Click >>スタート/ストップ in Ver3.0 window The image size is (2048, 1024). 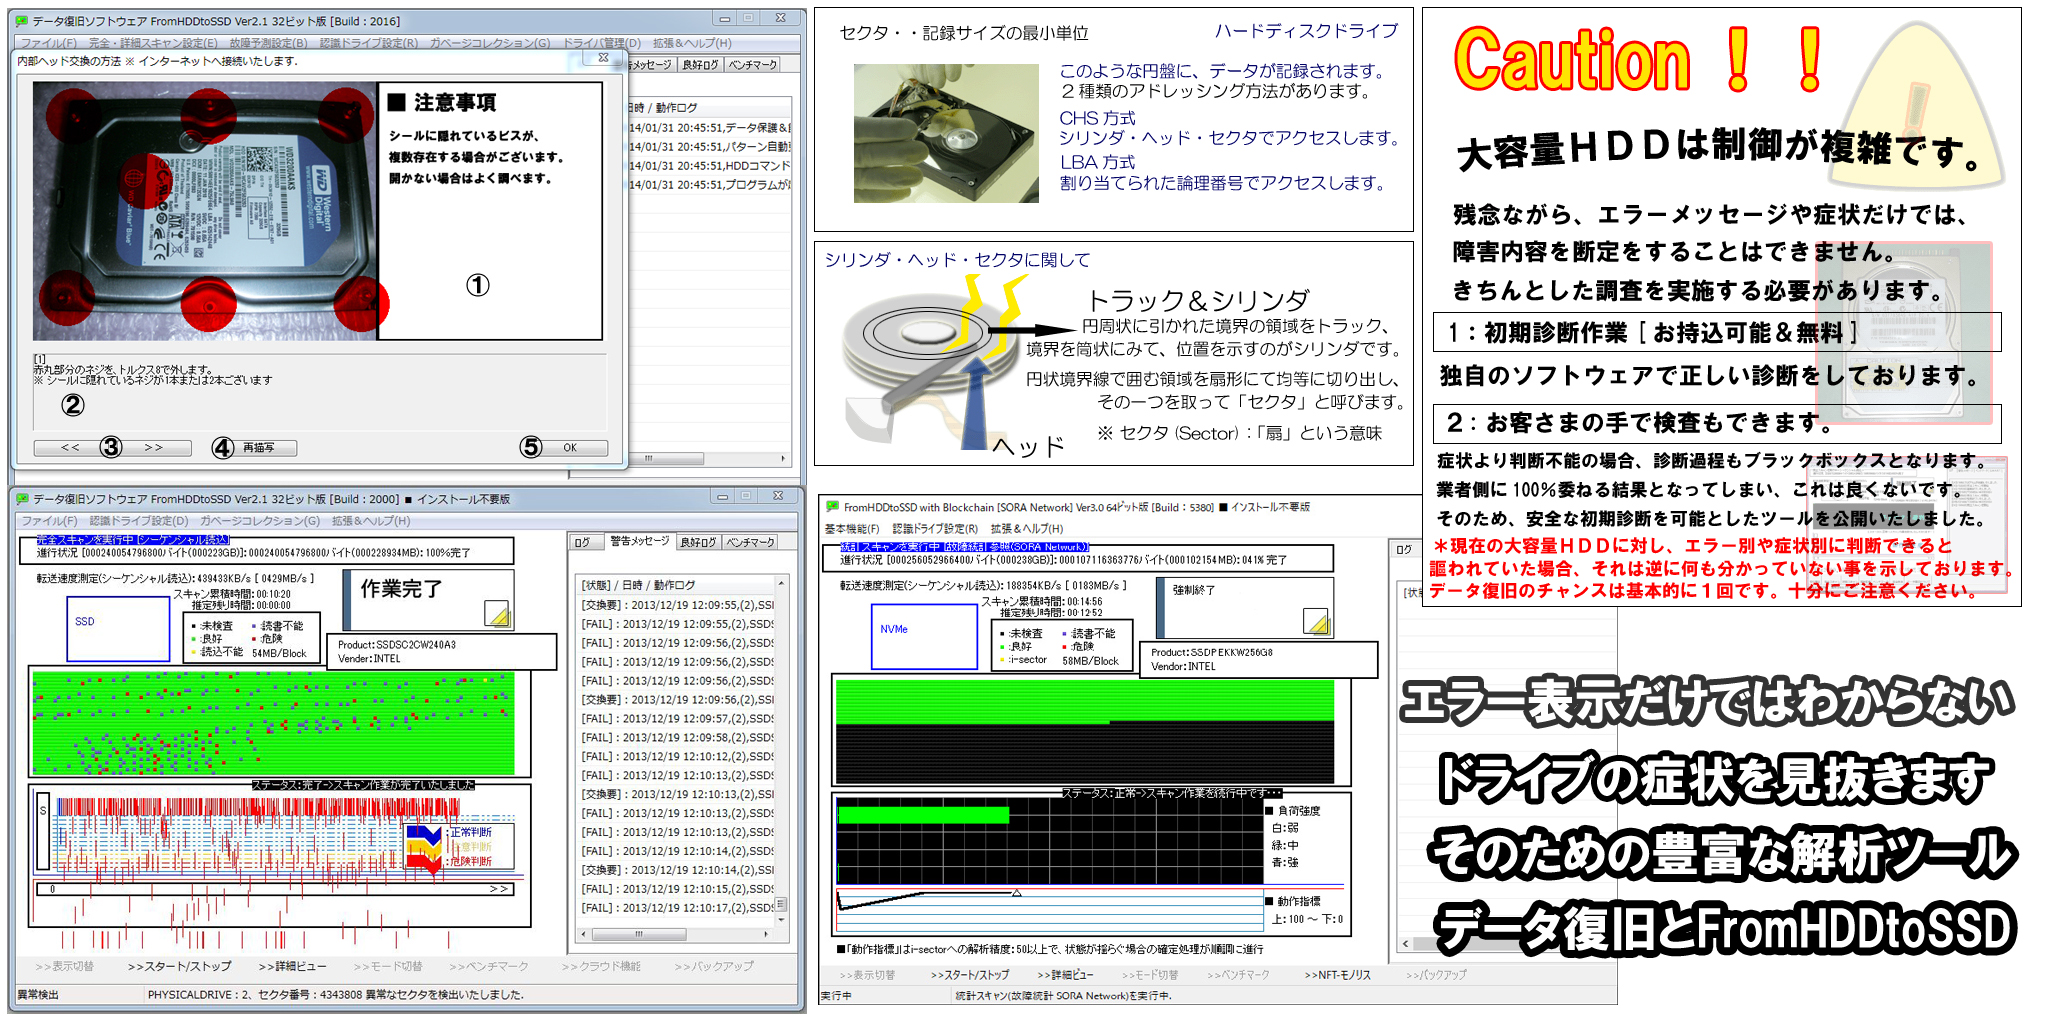(970, 975)
